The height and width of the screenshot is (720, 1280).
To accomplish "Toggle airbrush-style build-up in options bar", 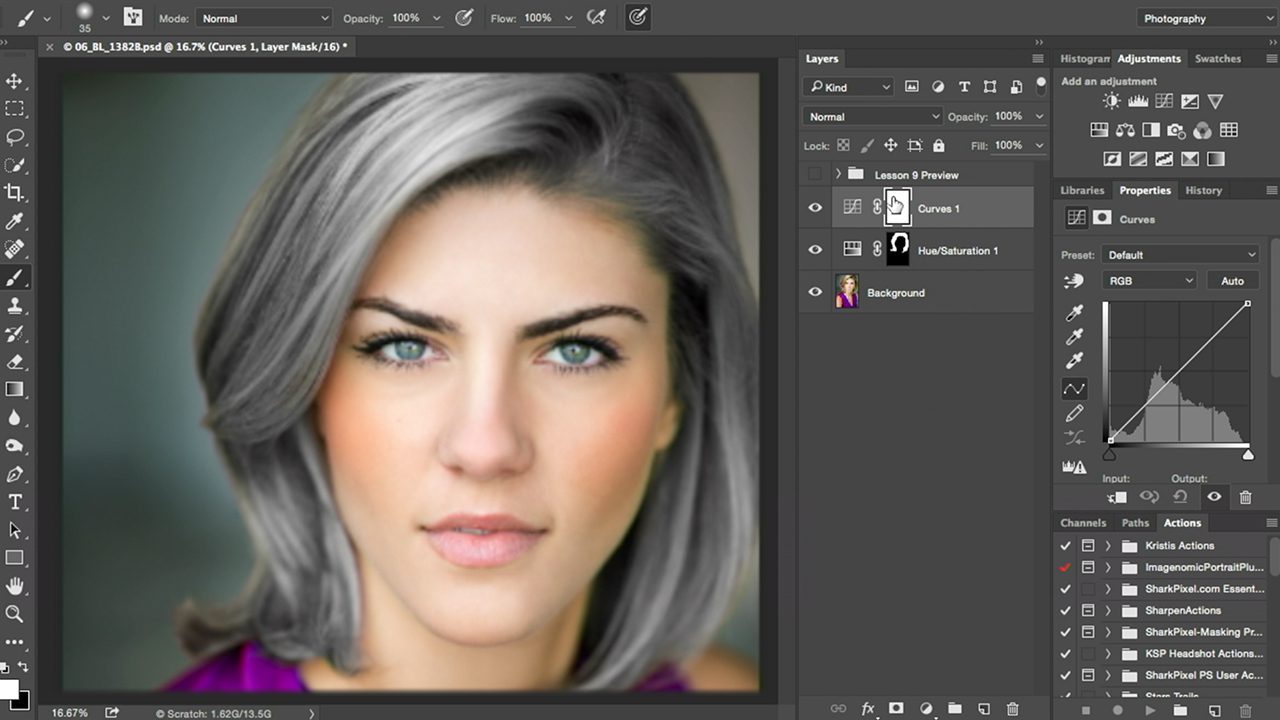I will click(x=596, y=18).
